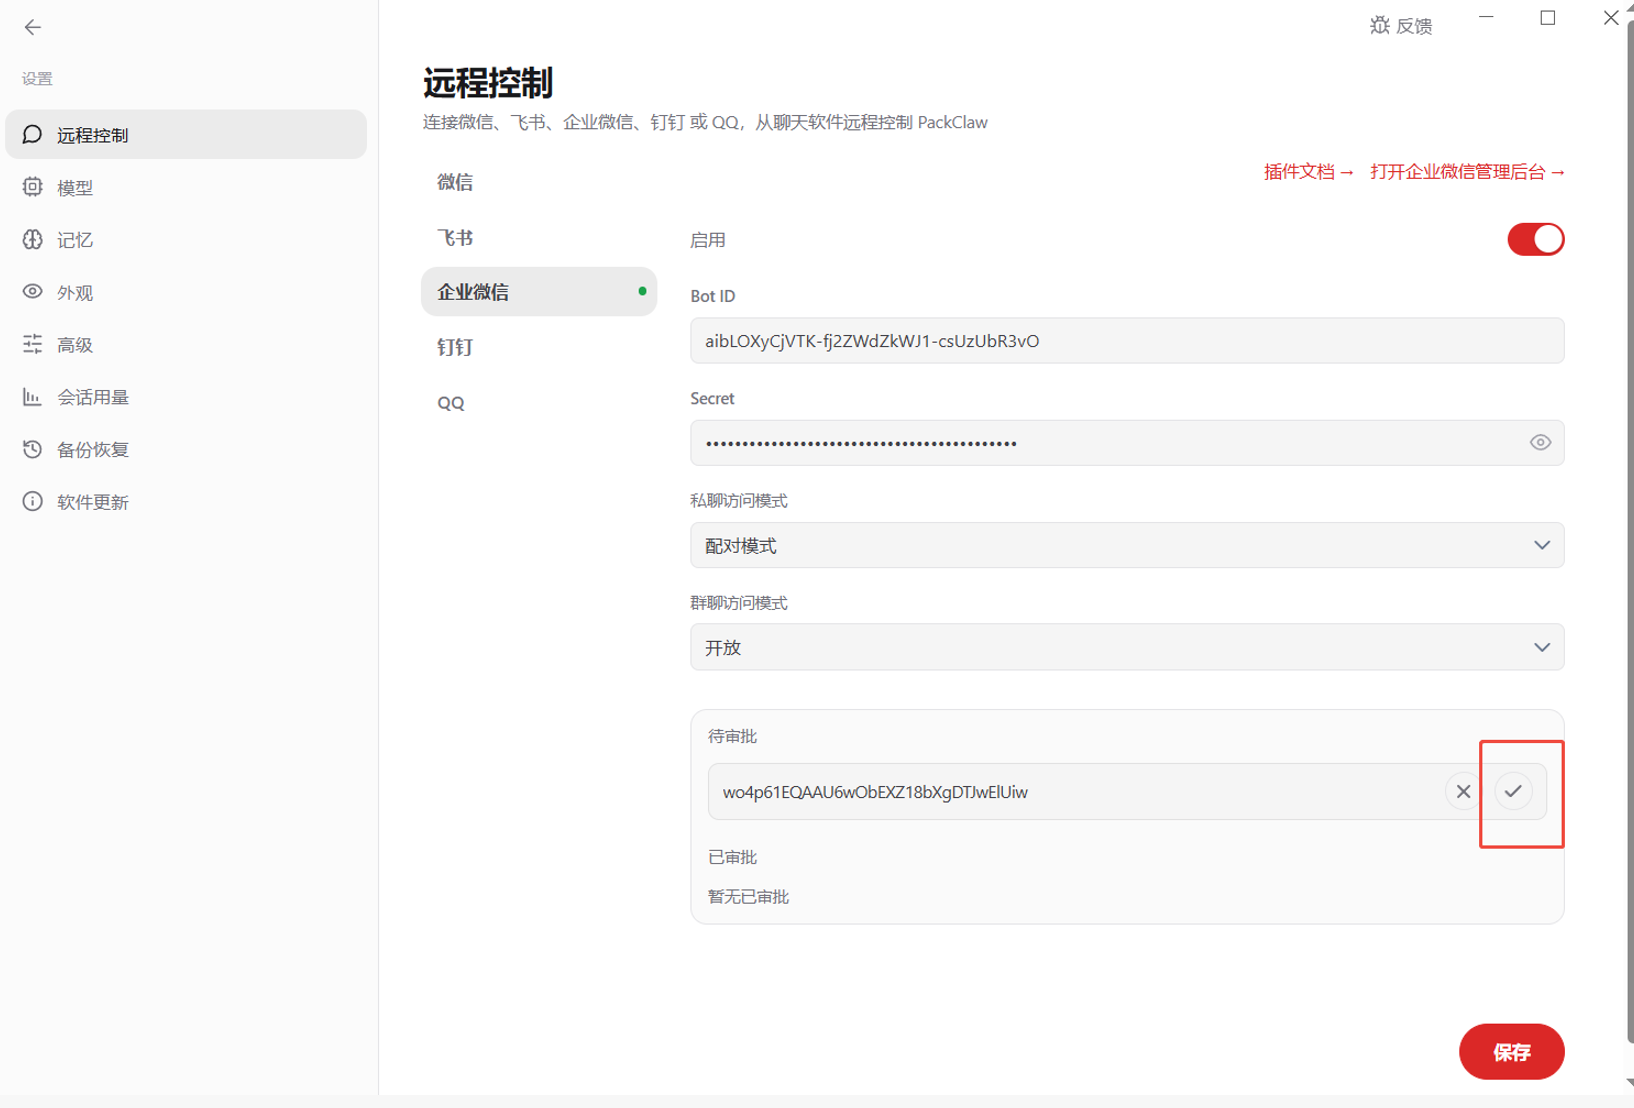The height and width of the screenshot is (1108, 1634).
Task: Click the 远程控制 page title
Action: click(488, 82)
